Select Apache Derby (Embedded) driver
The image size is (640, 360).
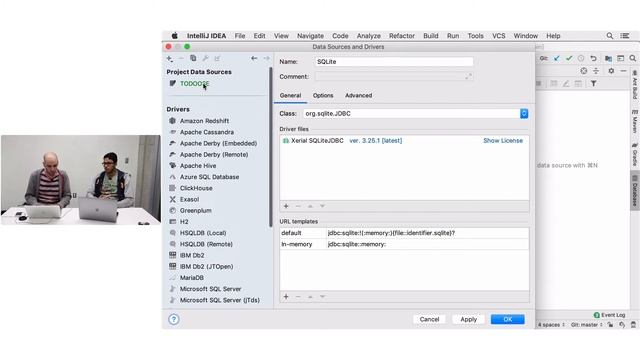tap(218, 143)
